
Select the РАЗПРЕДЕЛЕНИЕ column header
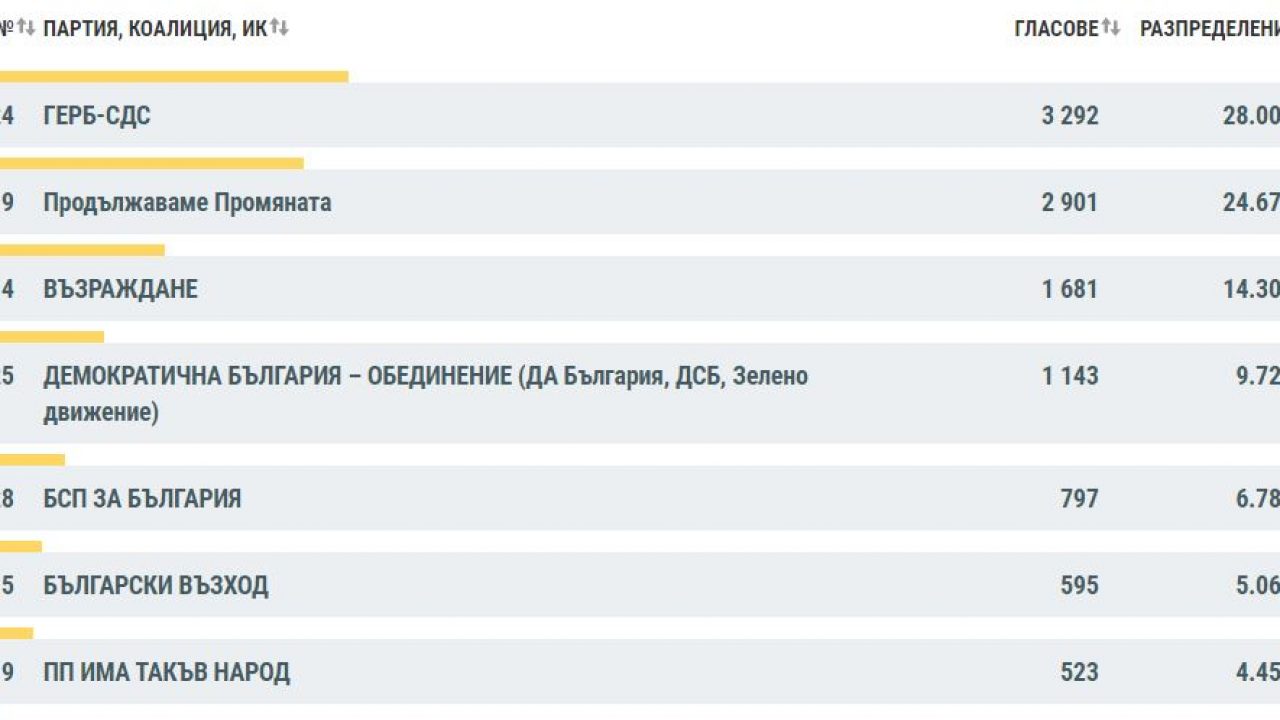pos(1210,29)
